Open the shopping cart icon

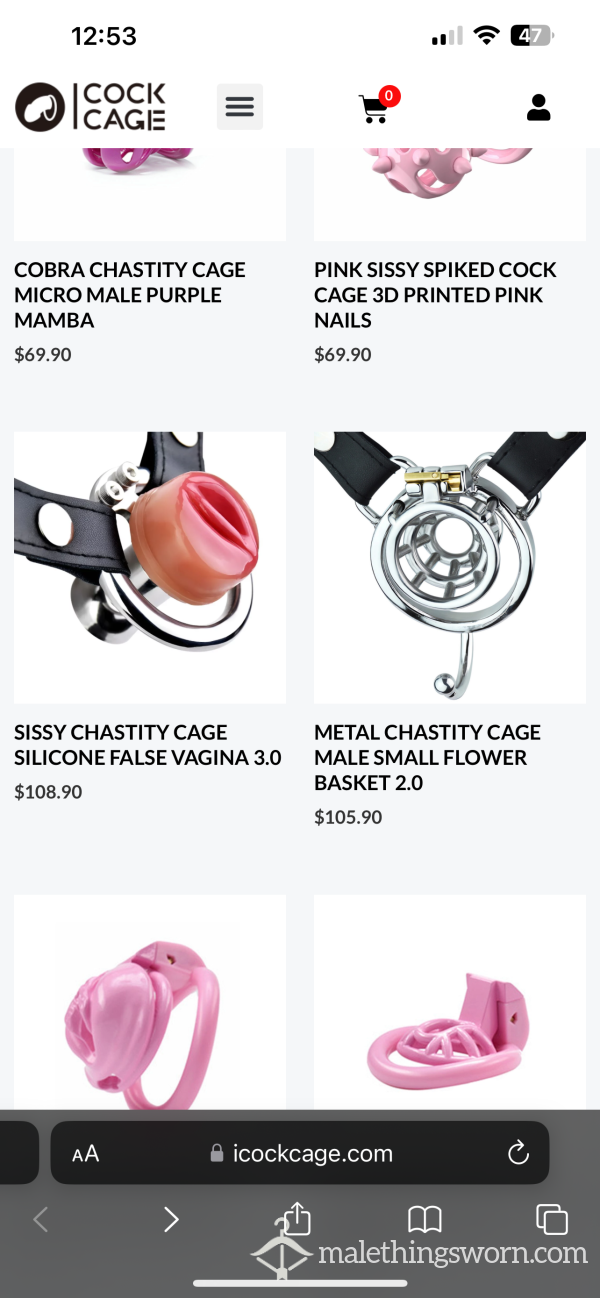374,109
